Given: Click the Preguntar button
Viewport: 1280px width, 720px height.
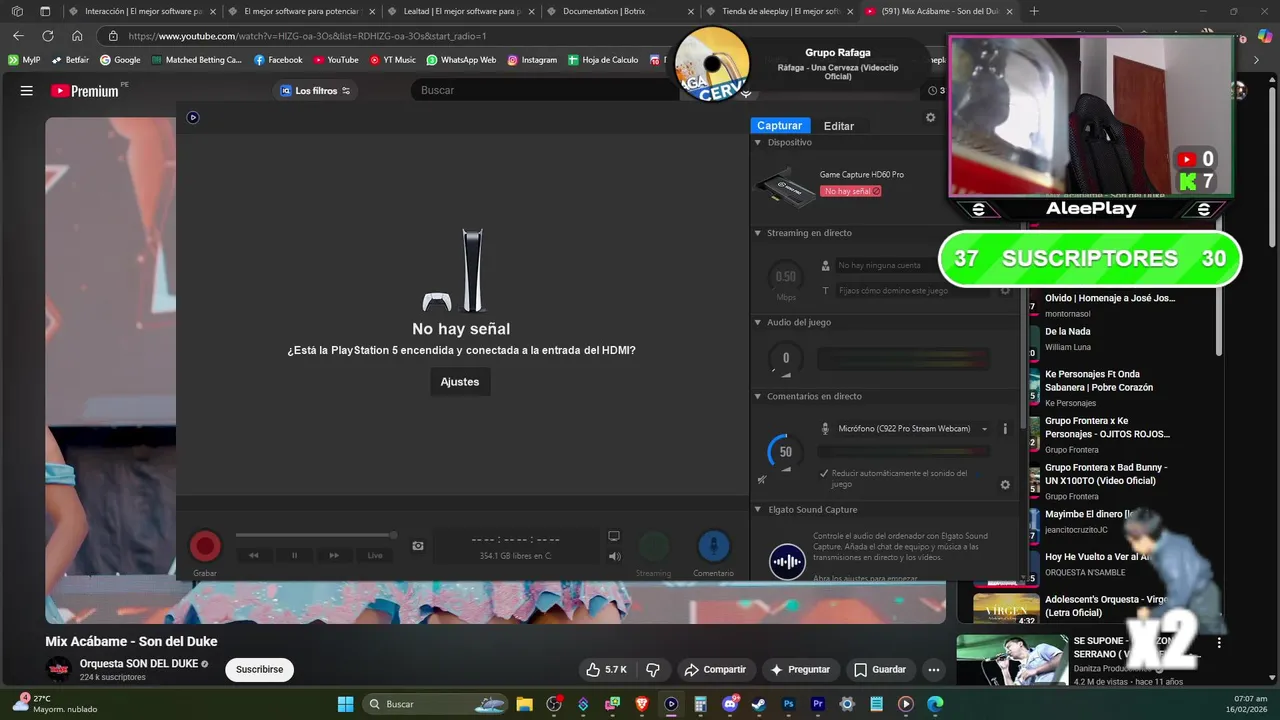Looking at the screenshot, I should click(x=800, y=669).
